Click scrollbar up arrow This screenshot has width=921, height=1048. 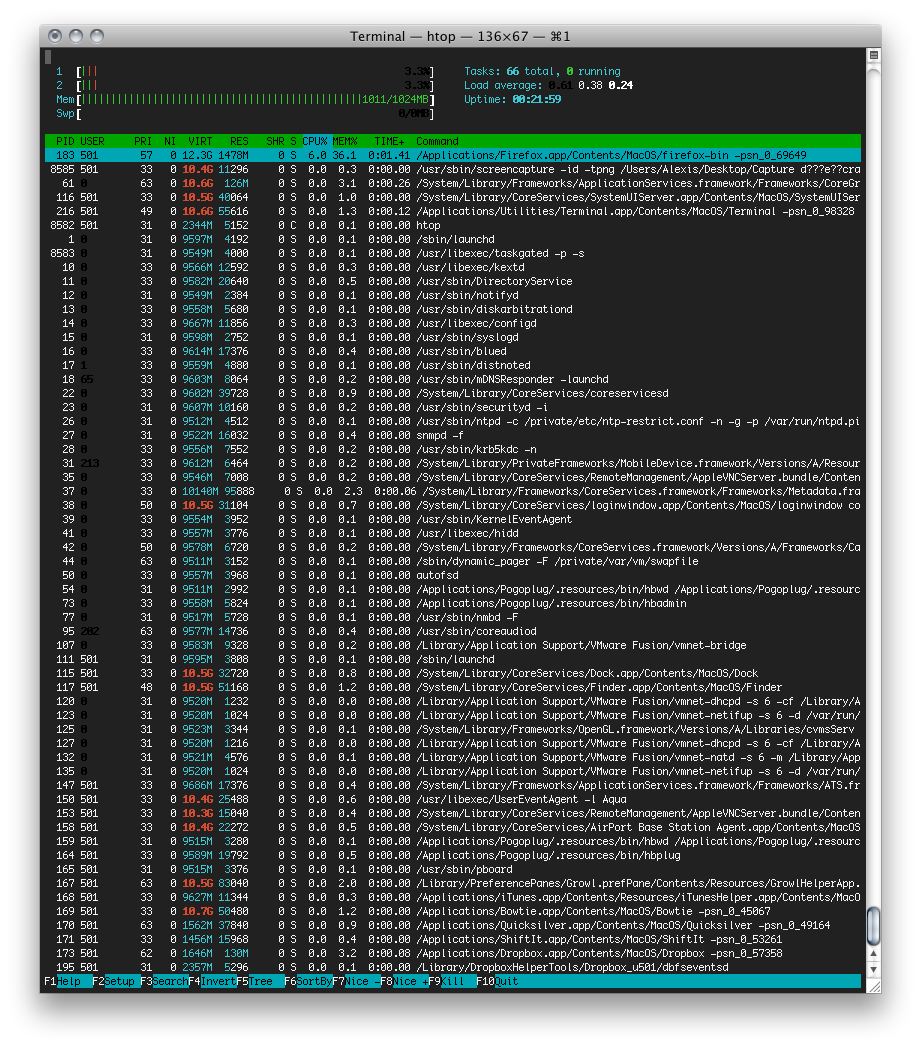[x=873, y=954]
